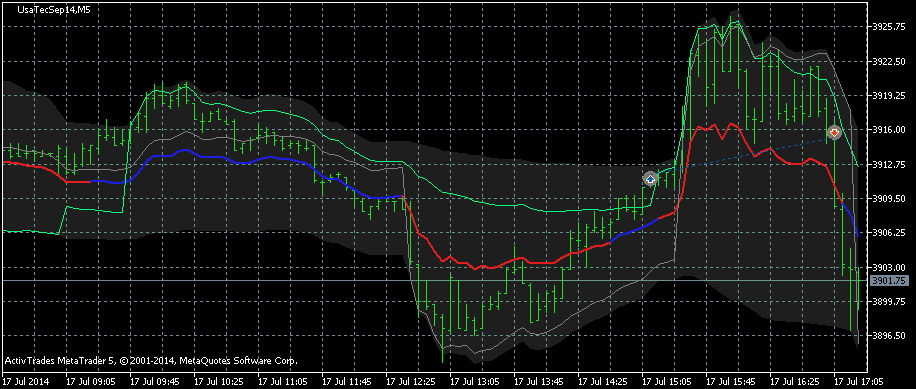Click the time label 17 Jul 09:45

point(155,381)
